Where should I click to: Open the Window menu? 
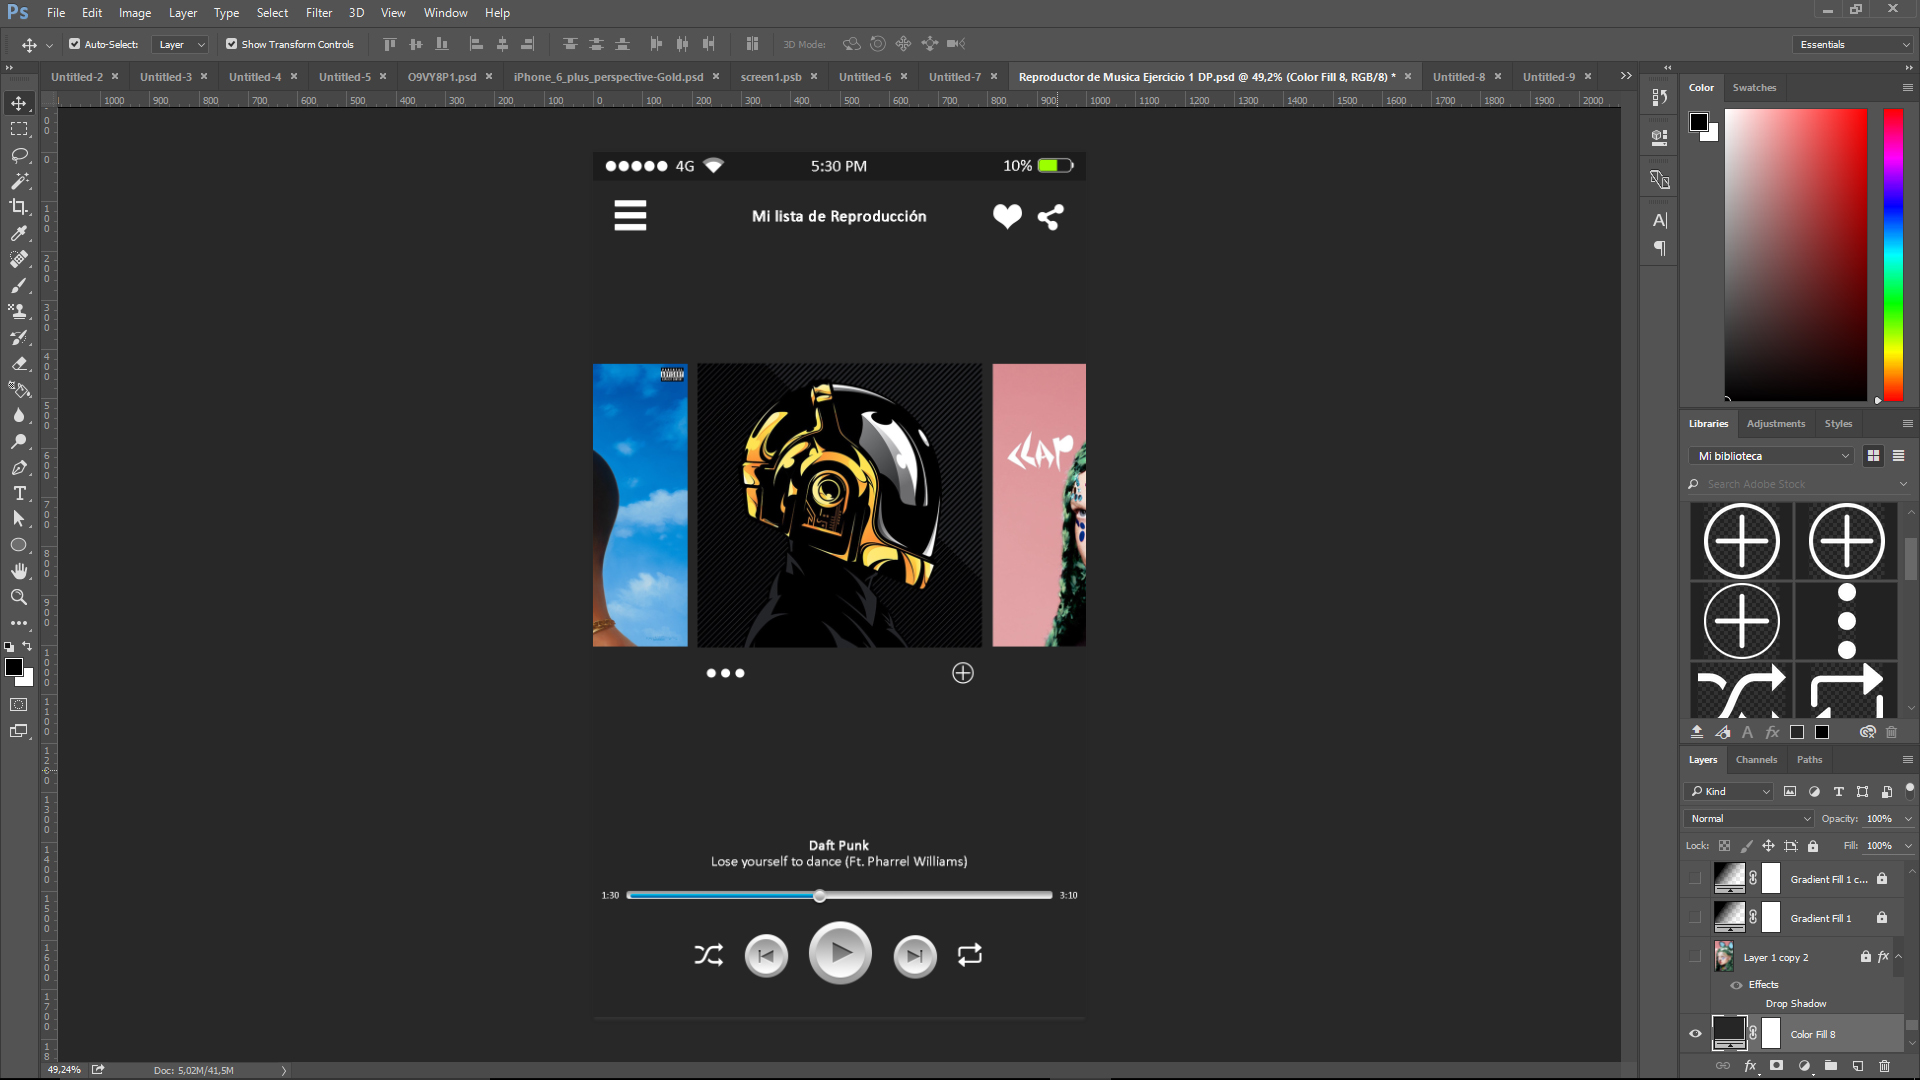[x=445, y=13]
